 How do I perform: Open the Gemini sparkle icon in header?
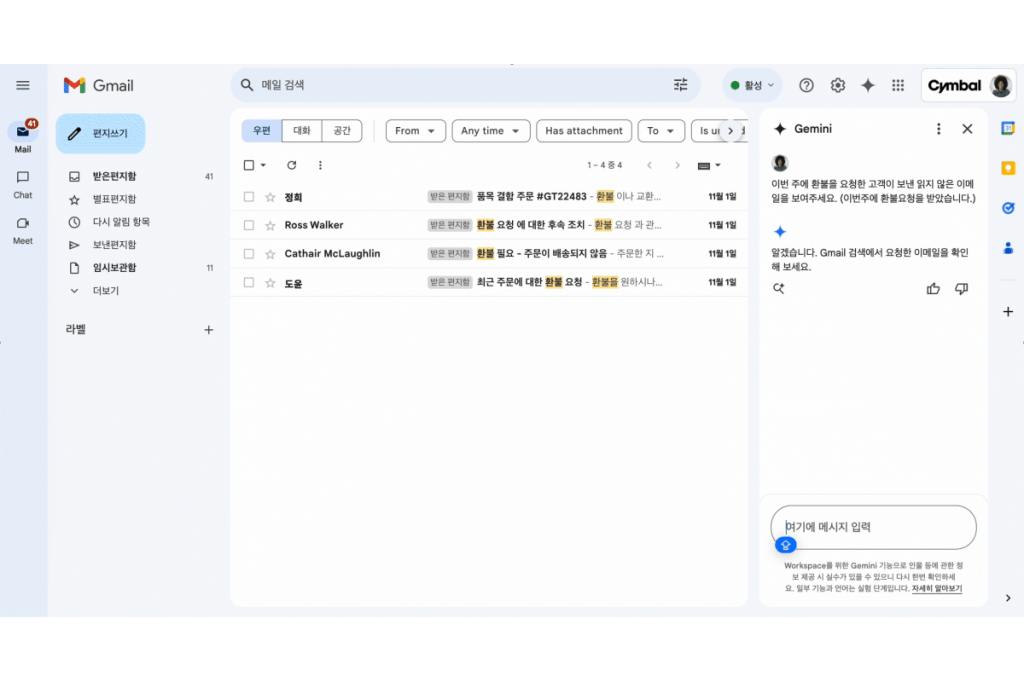pos(868,86)
